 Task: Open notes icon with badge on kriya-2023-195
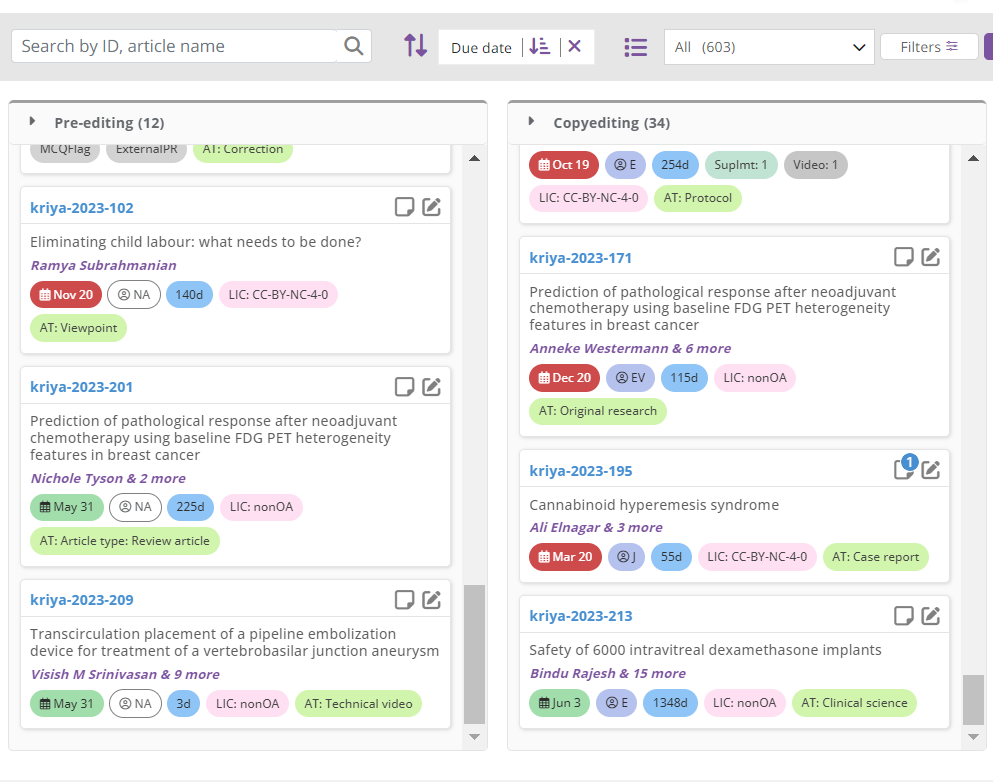click(x=904, y=469)
